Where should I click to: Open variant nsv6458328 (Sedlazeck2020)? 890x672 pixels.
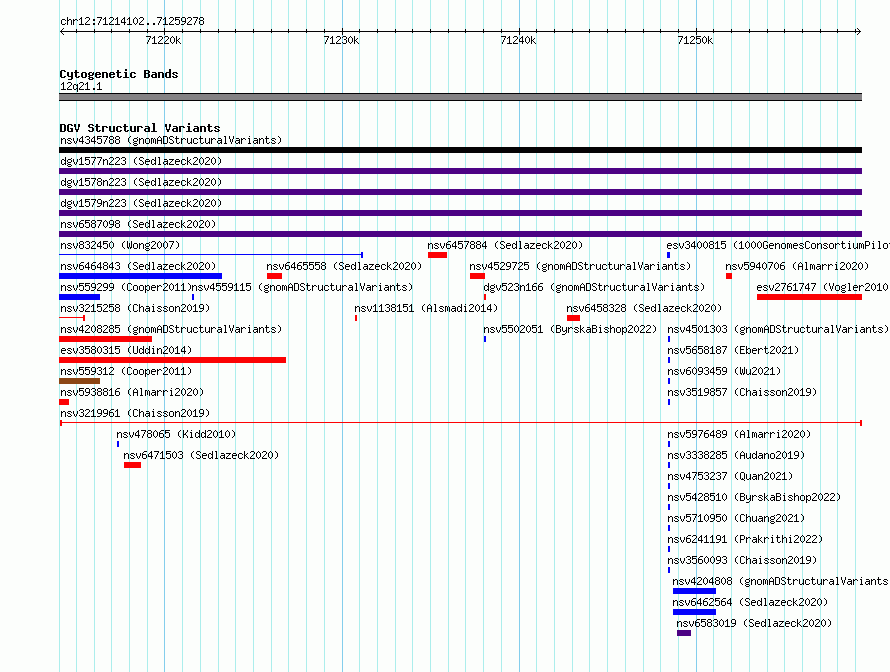coord(644,308)
